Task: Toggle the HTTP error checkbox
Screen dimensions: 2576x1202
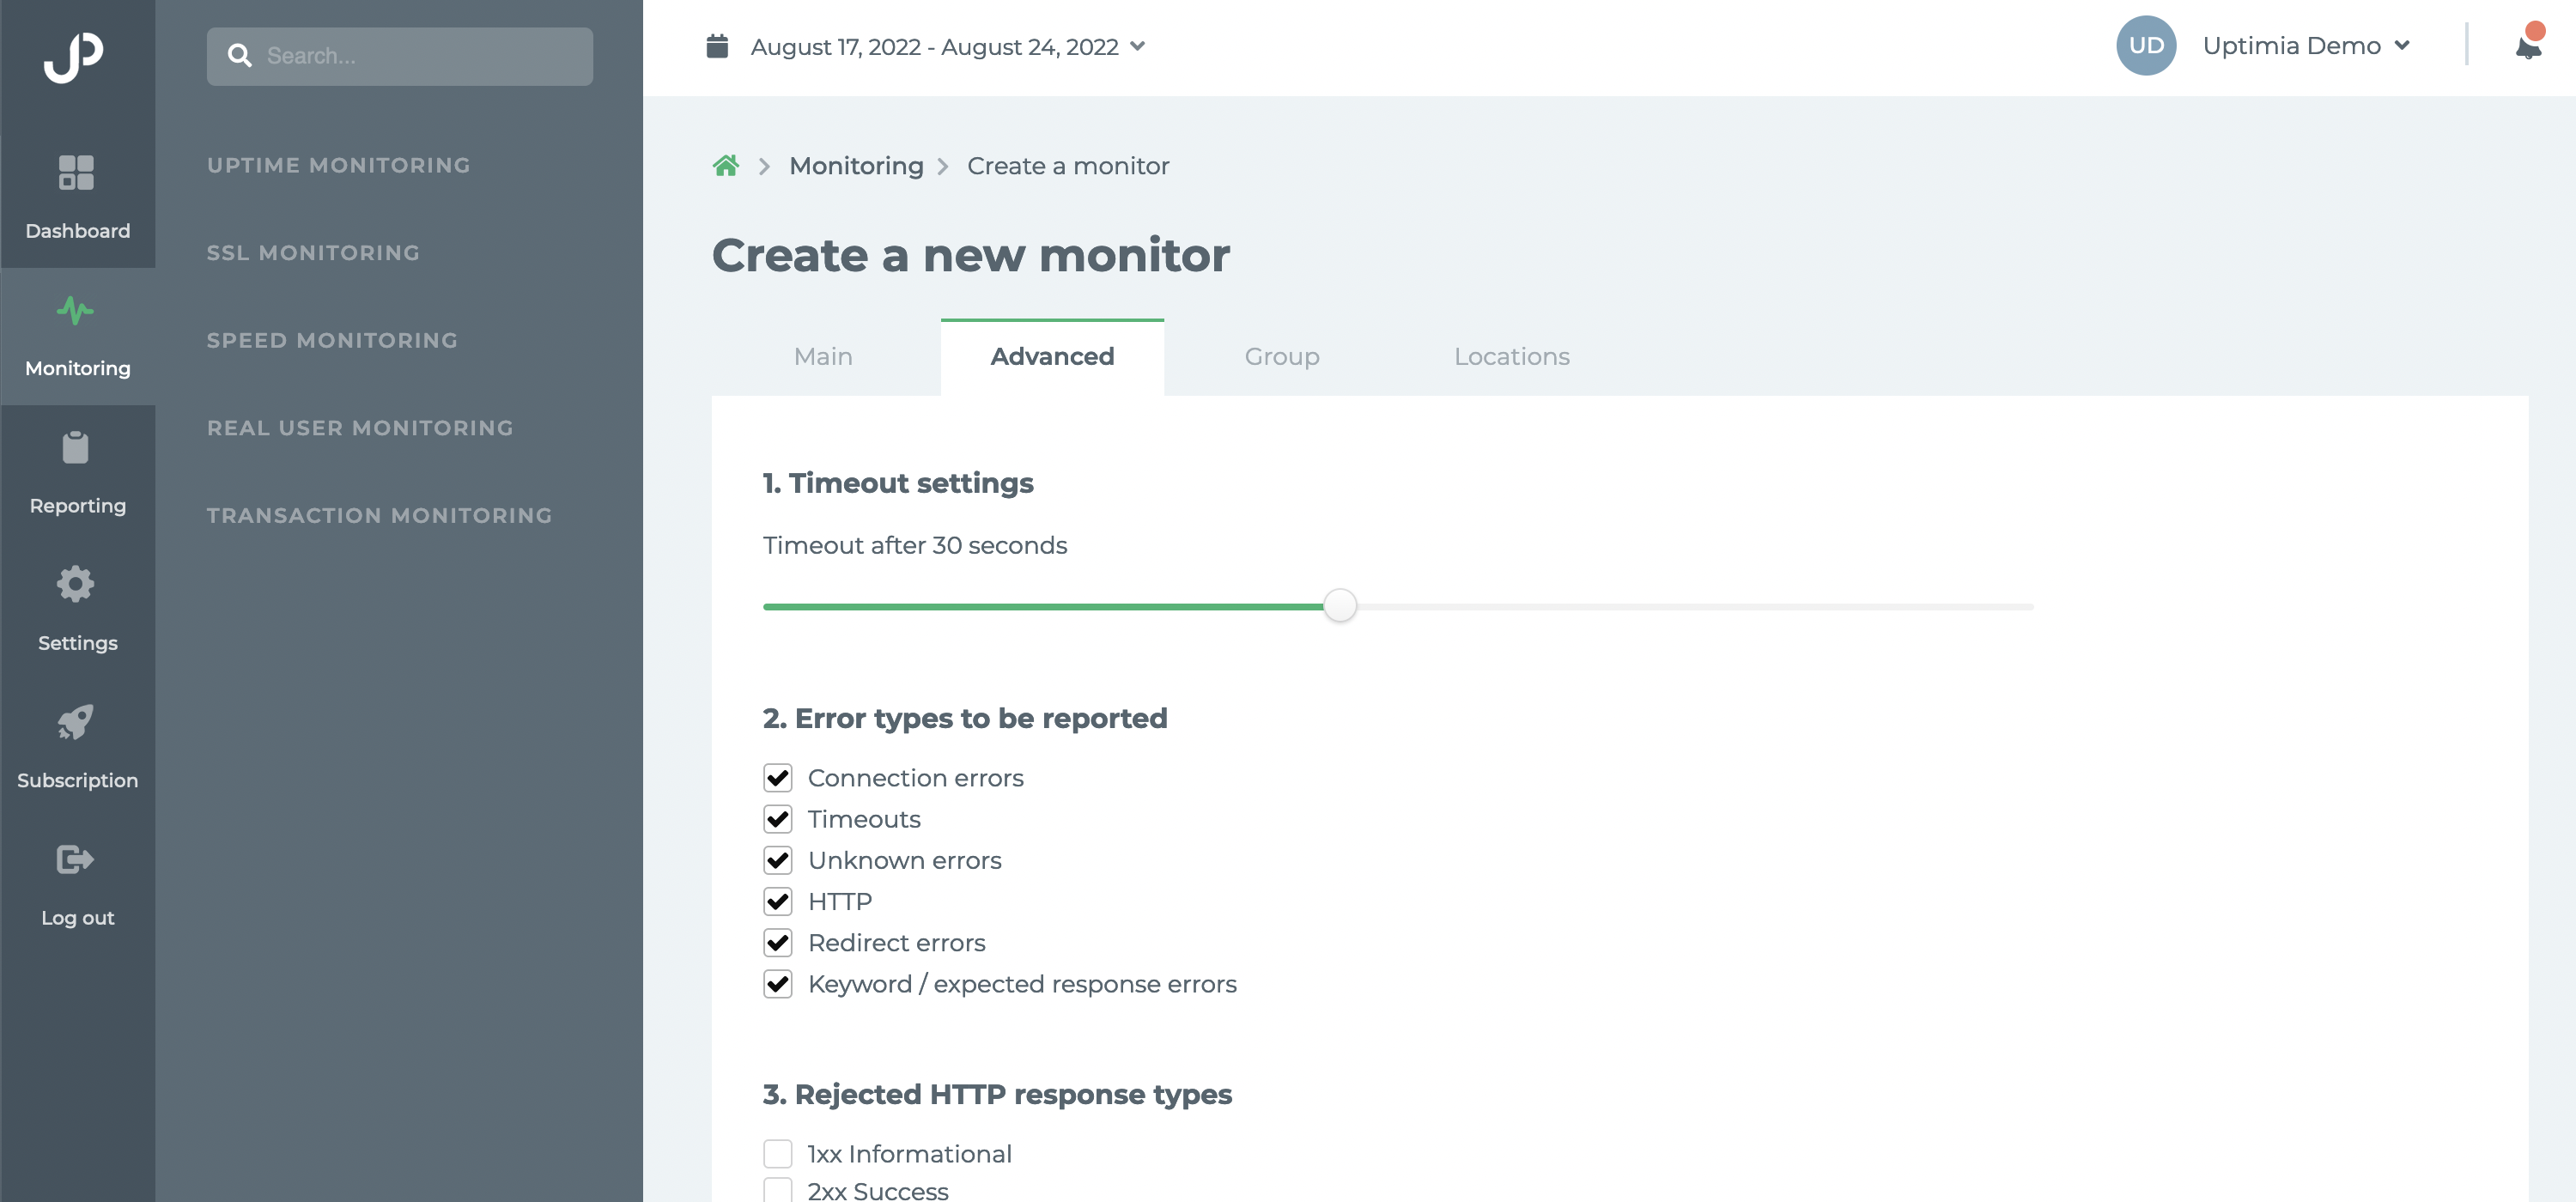Action: [778, 901]
